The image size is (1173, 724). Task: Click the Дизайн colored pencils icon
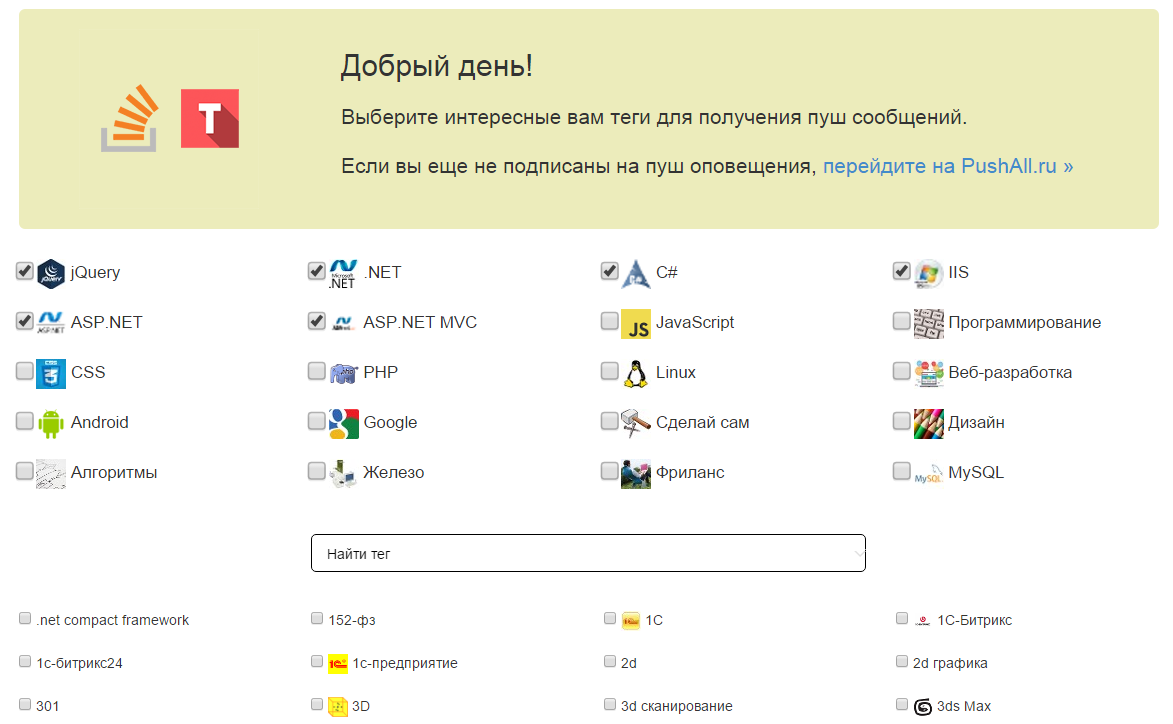[928, 423]
